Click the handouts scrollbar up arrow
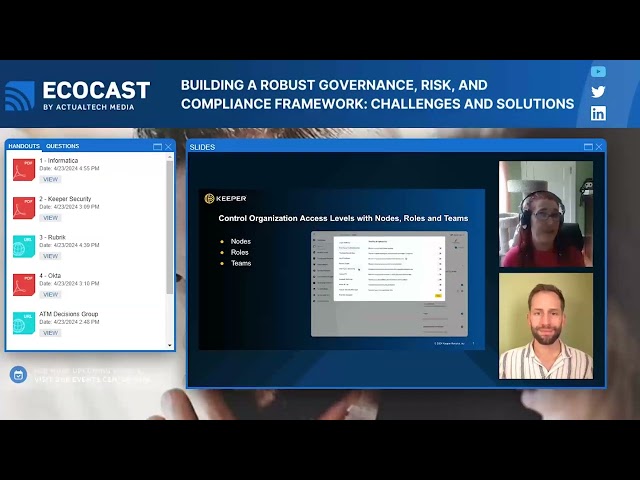 170,157
